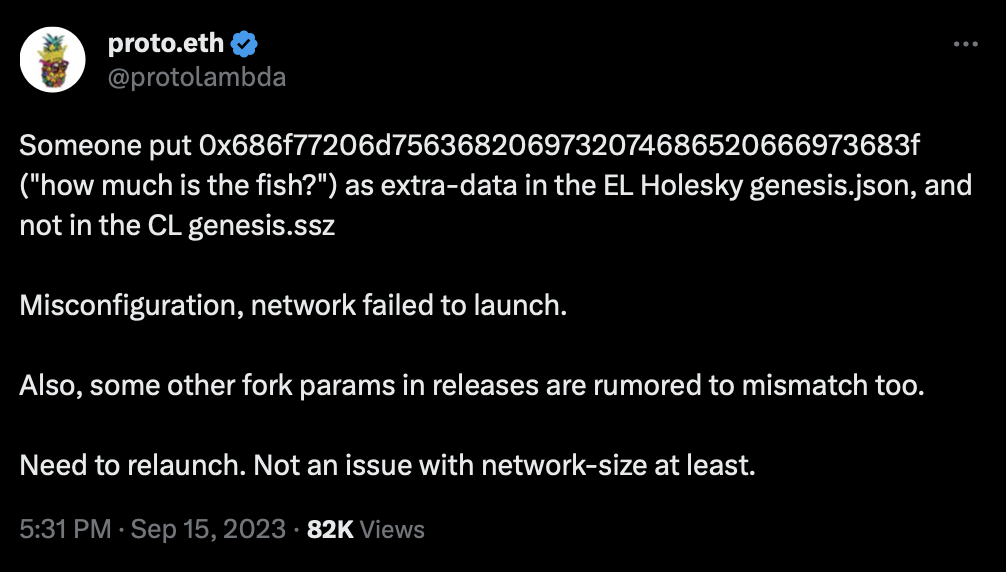
Task: Click the "Also, some other fork params" line
Action: click(x=472, y=385)
